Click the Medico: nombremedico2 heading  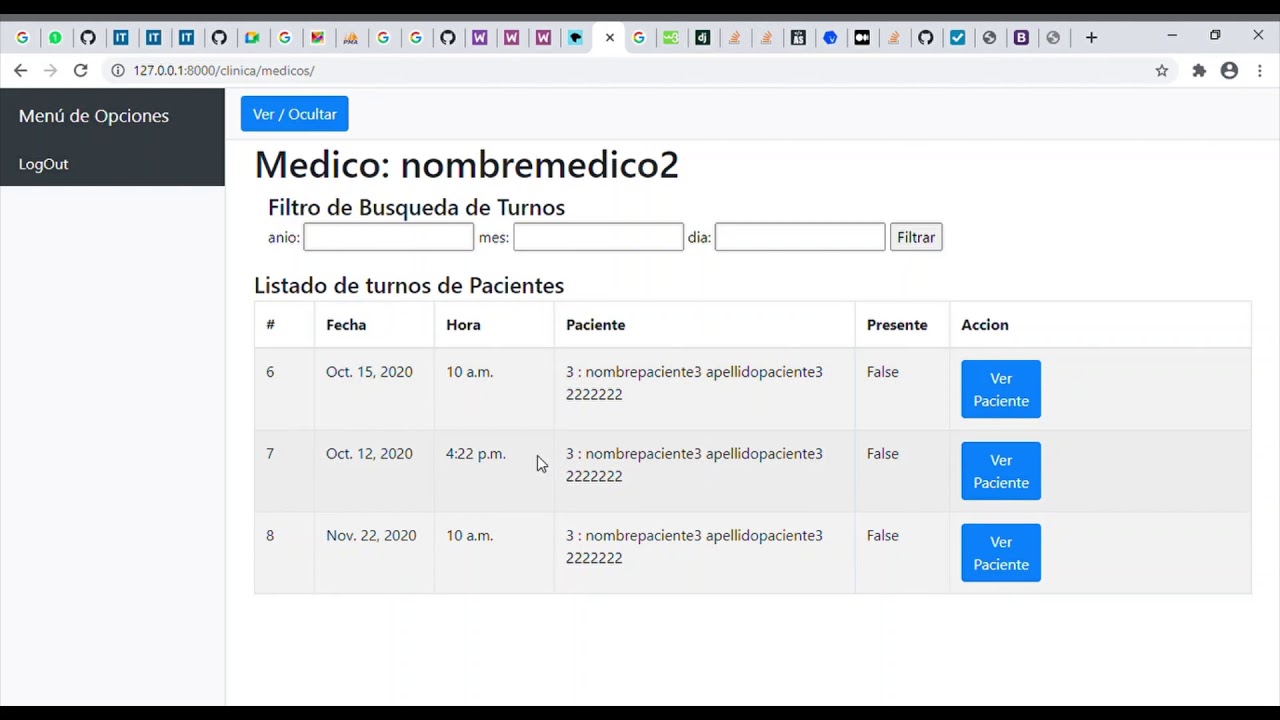click(x=467, y=165)
